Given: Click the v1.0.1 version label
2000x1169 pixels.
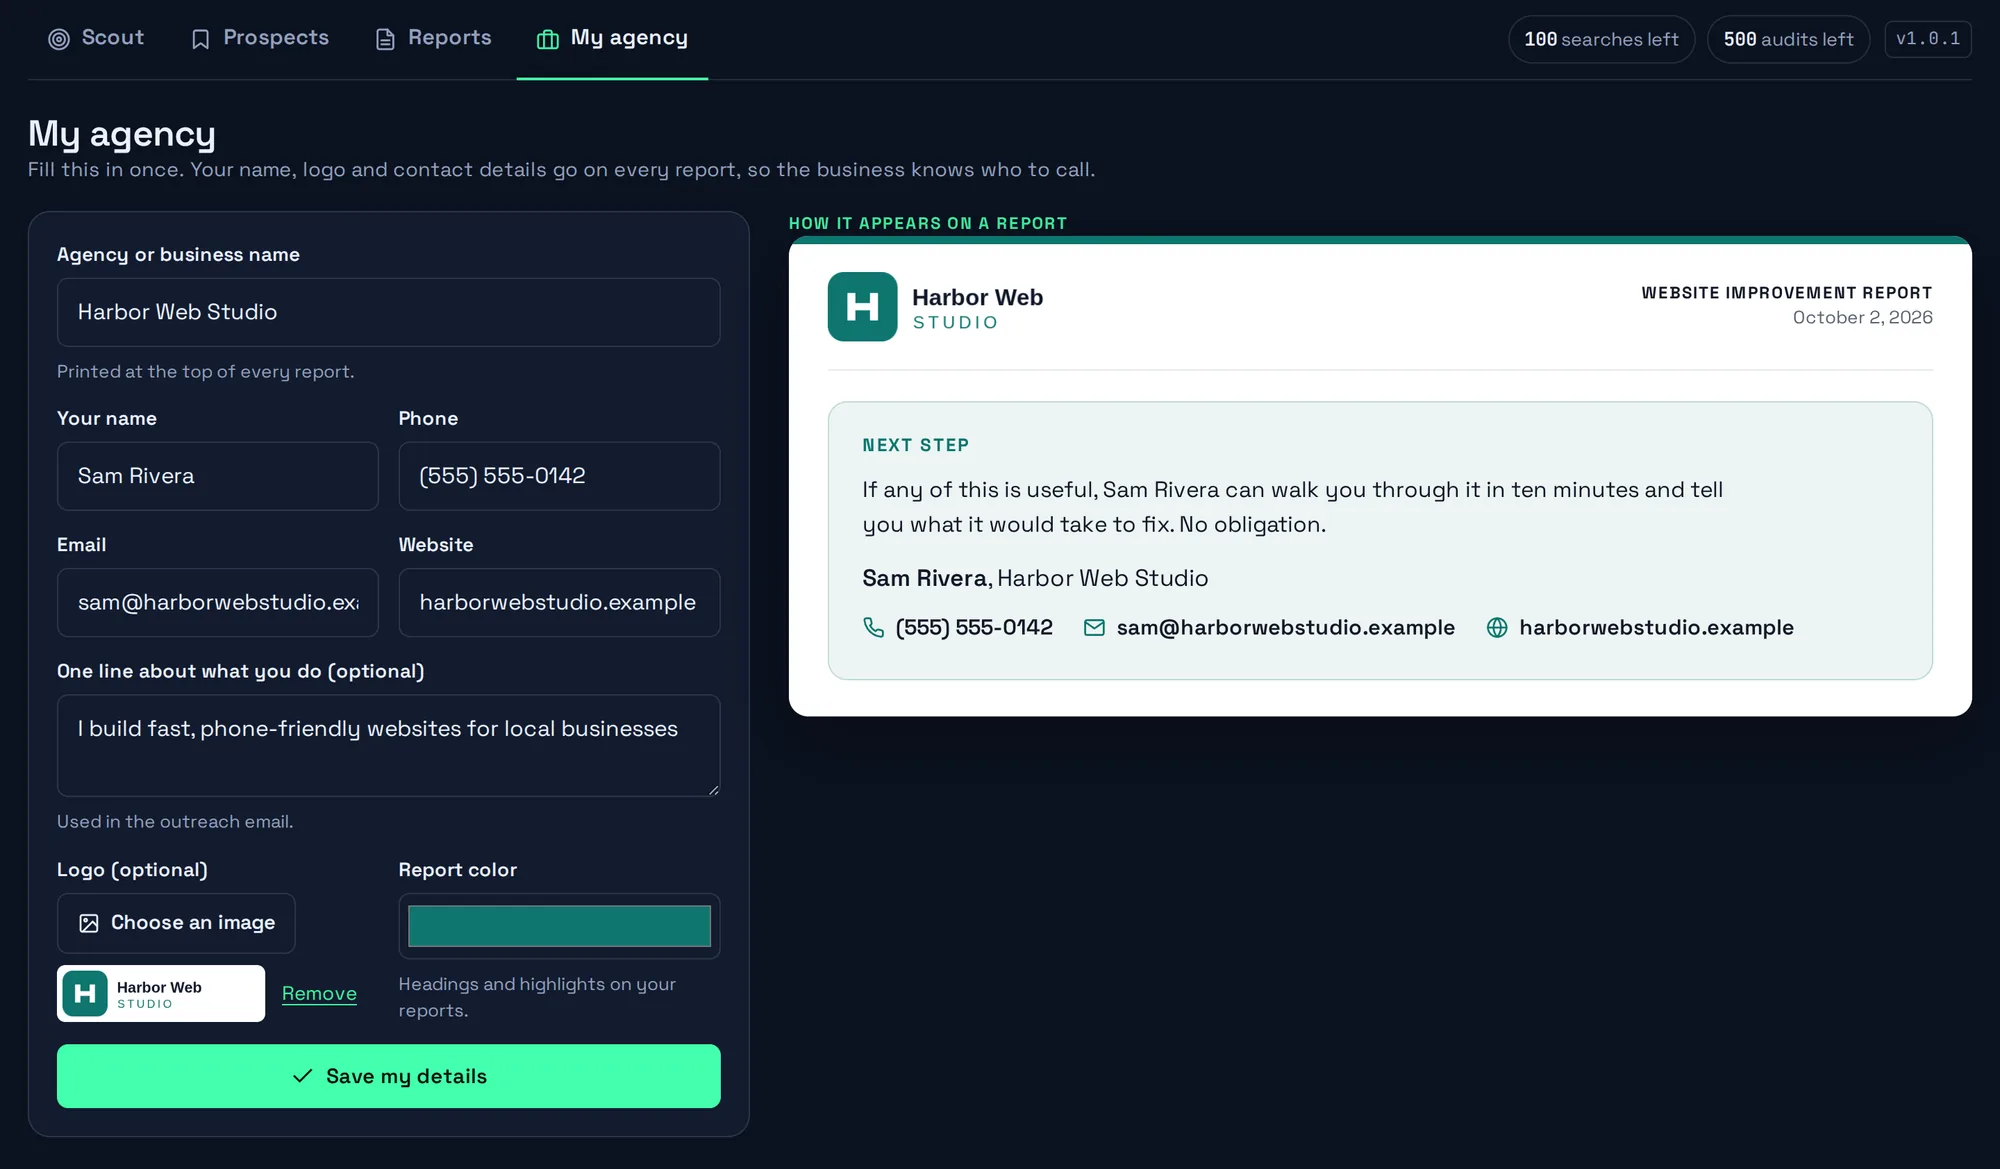Looking at the screenshot, I should tap(1928, 39).
